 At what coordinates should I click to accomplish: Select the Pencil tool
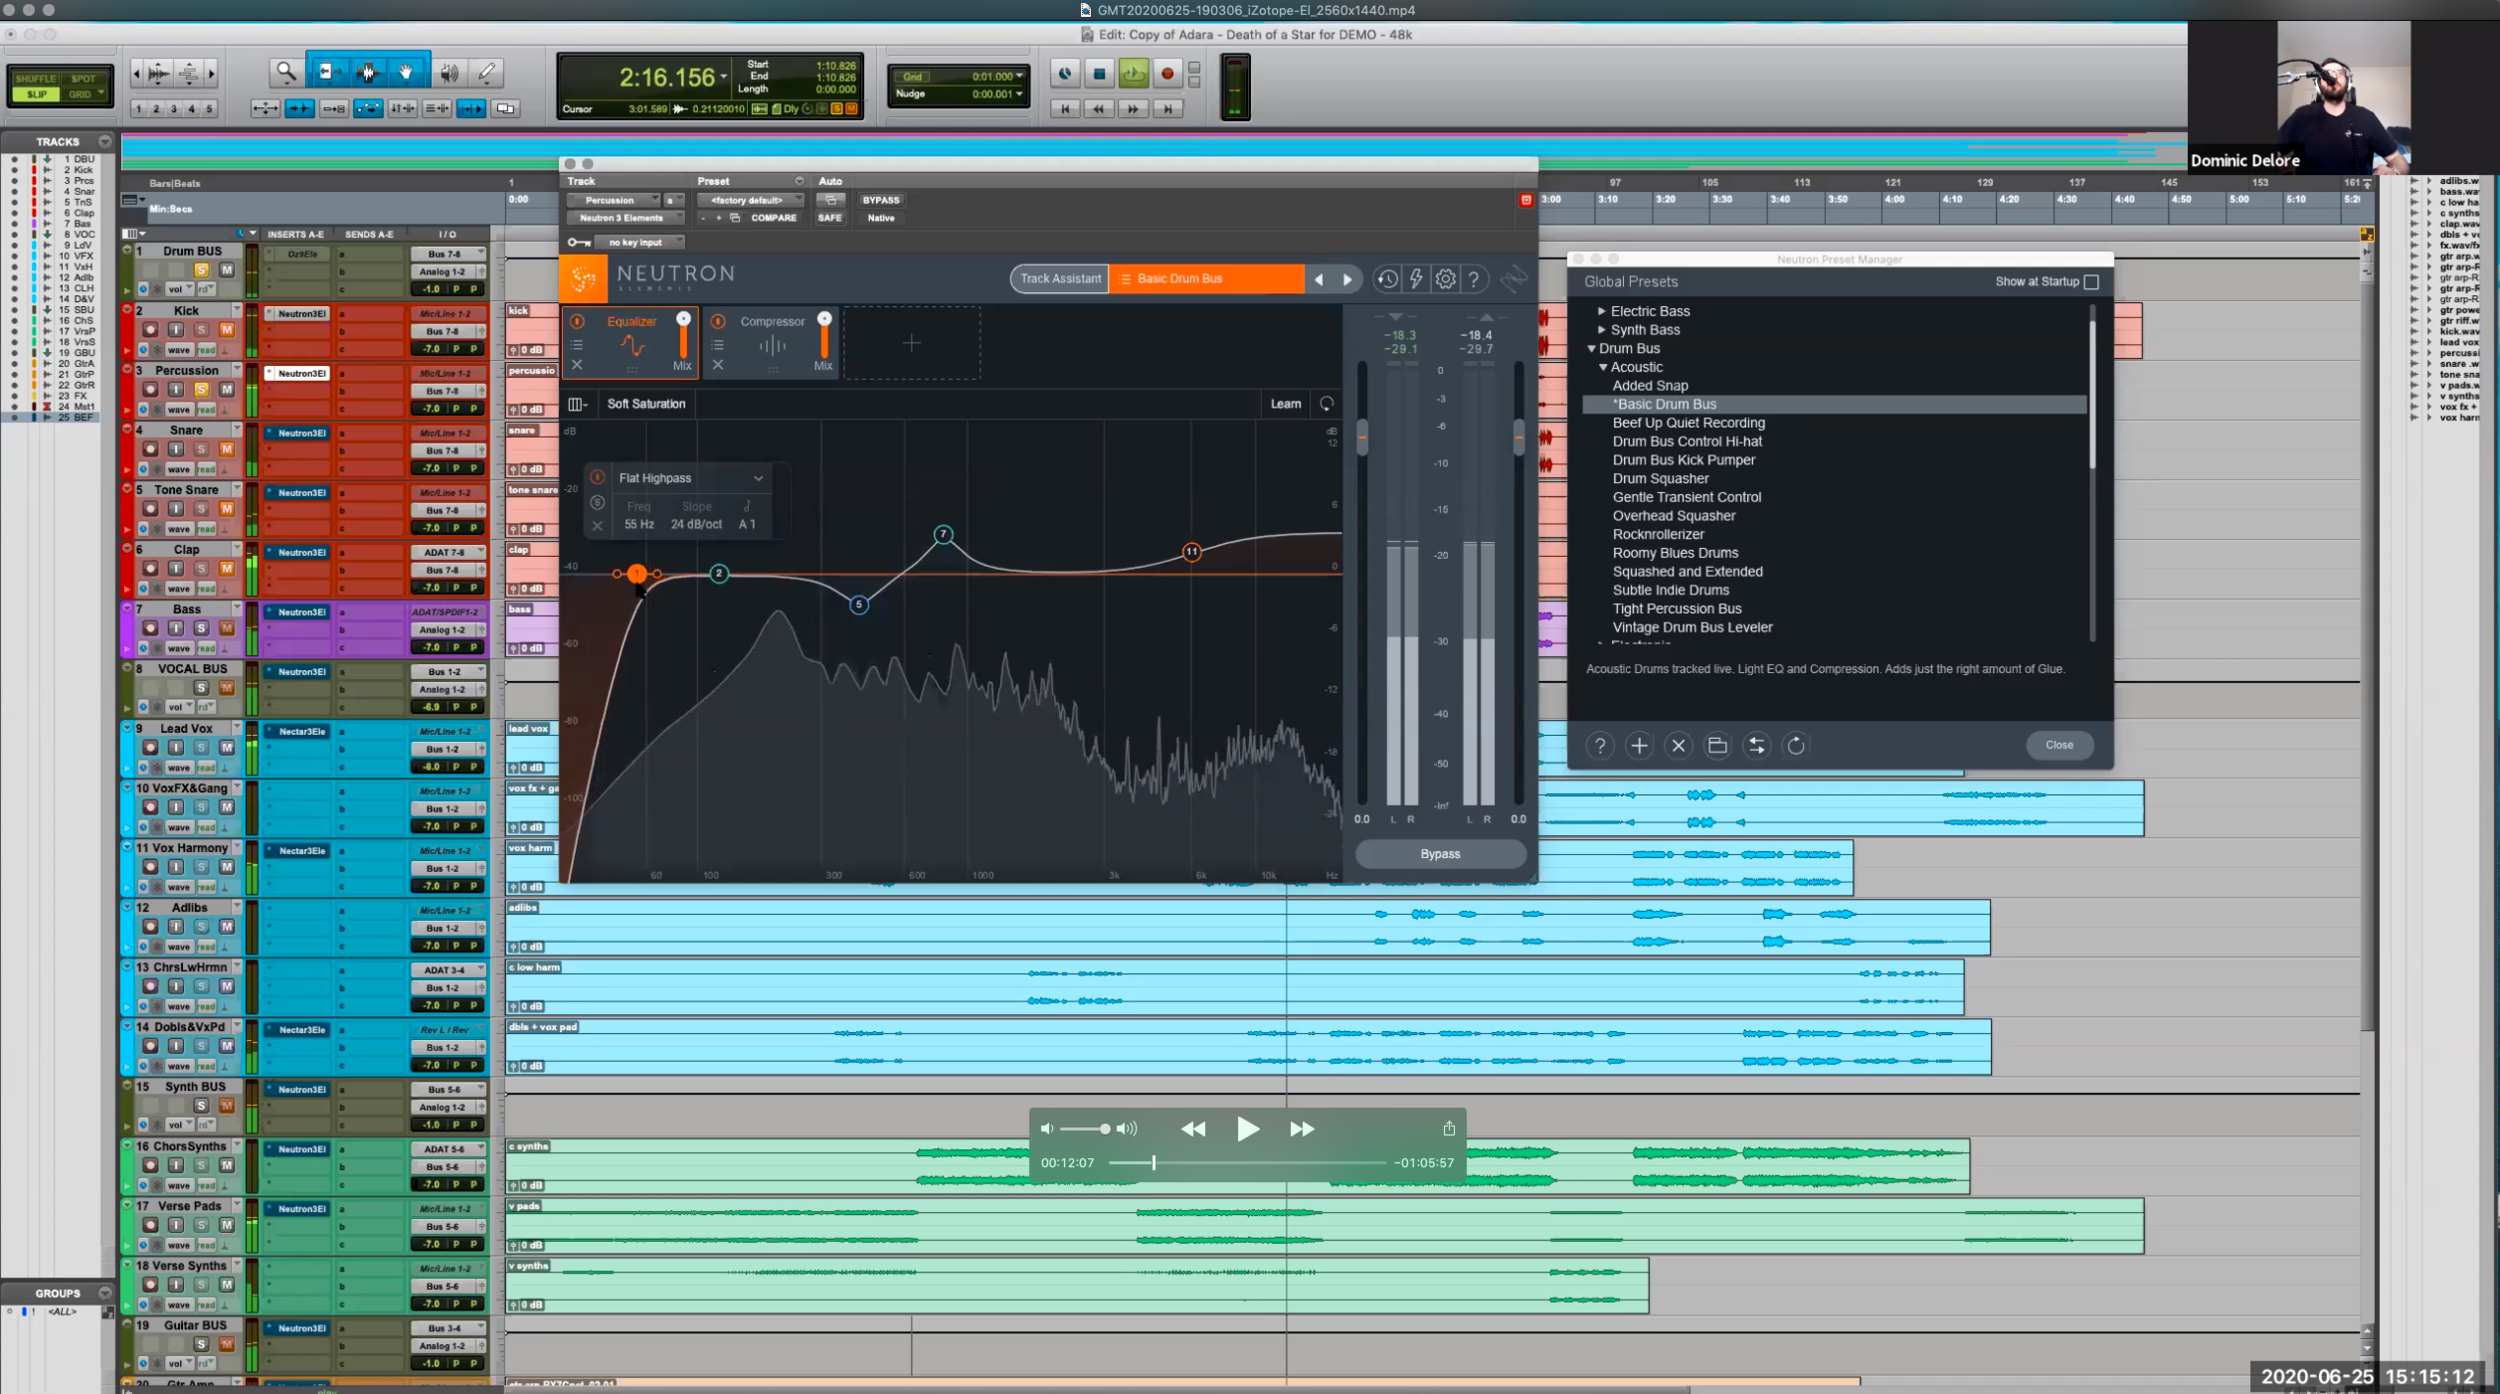pos(487,72)
